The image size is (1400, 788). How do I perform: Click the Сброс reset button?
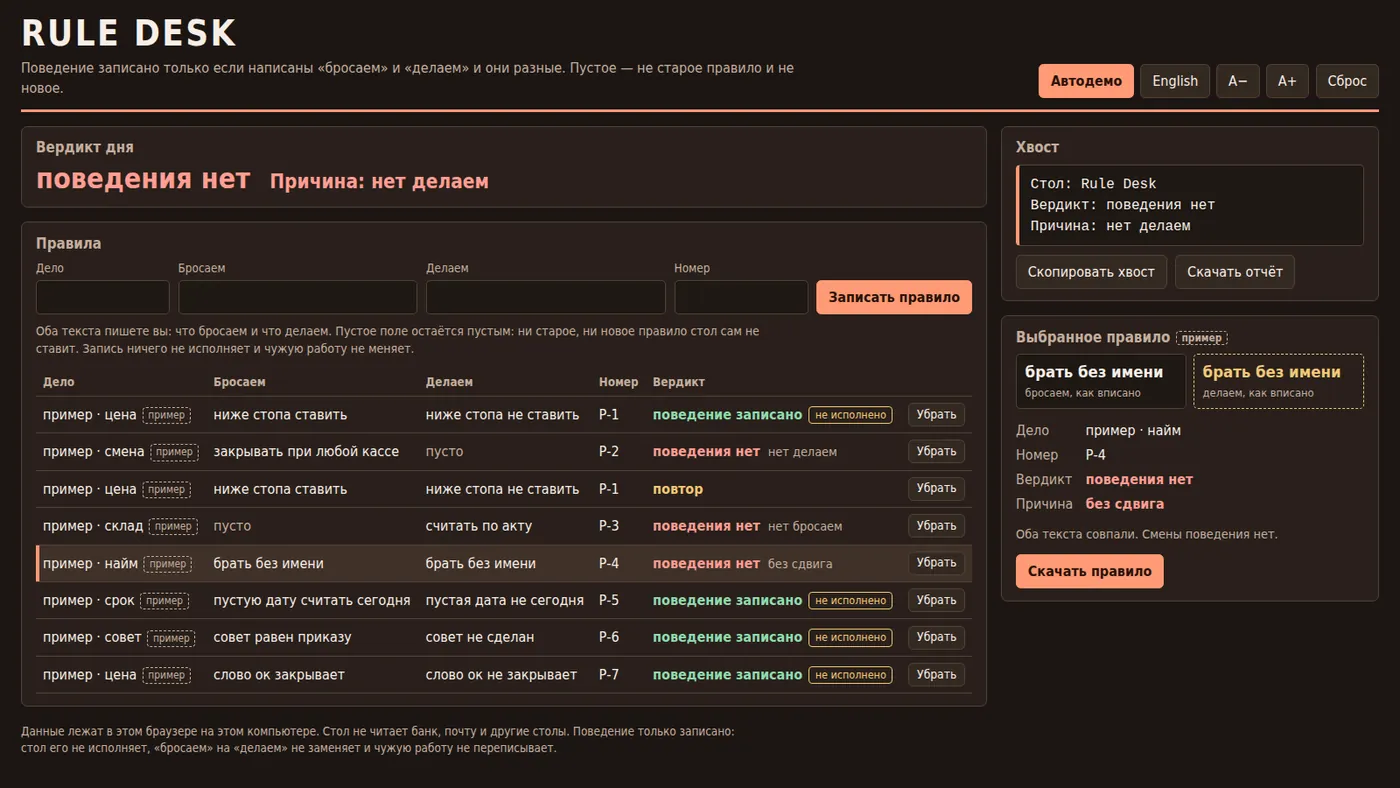(1347, 81)
